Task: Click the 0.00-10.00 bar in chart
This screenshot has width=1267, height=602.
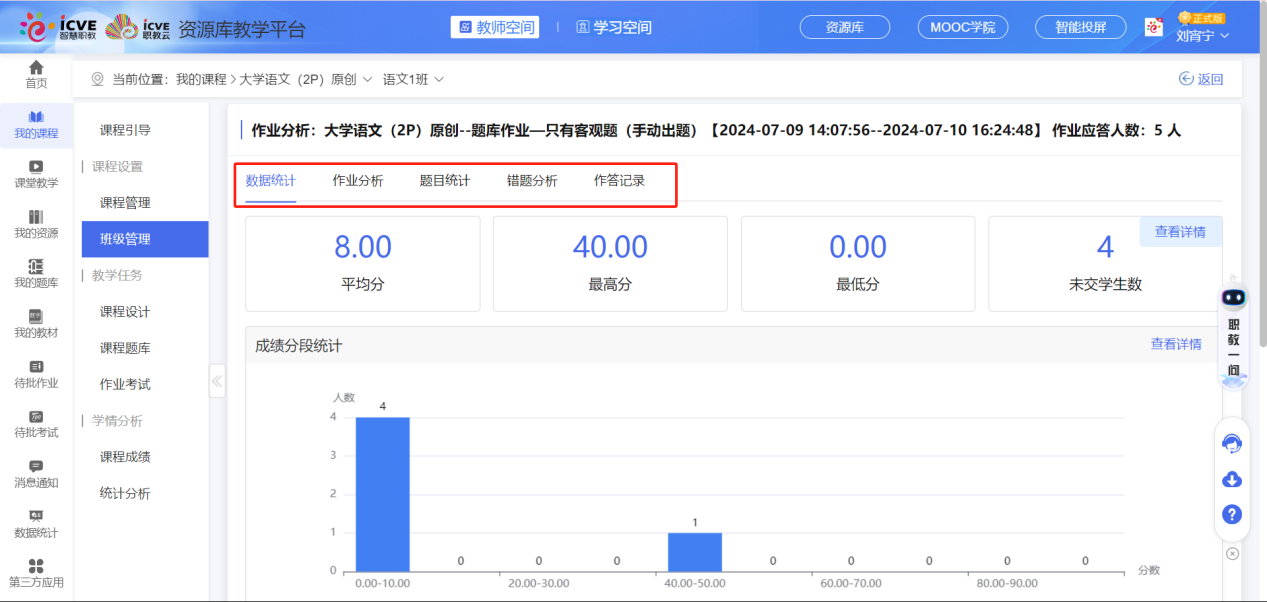Action: coord(382,493)
